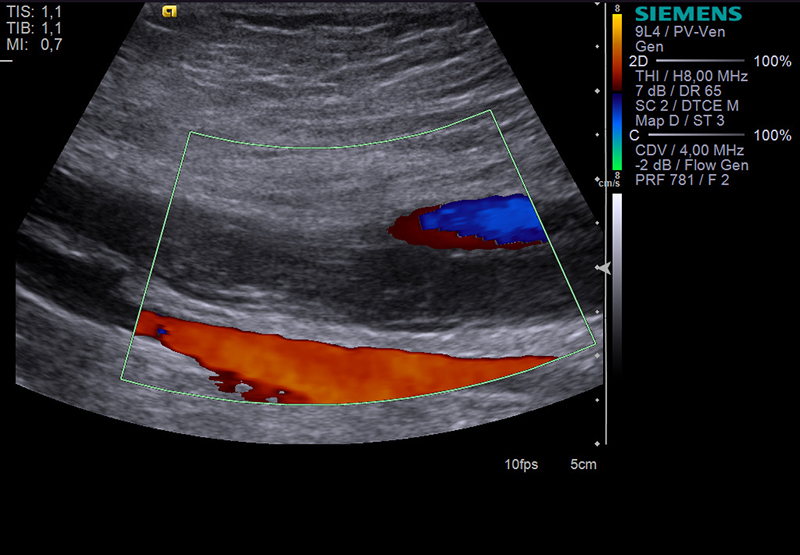The height and width of the screenshot is (555, 800).
Task: Click the '9L4 / PV-Ven' transducer text
Action: [x=680, y=32]
